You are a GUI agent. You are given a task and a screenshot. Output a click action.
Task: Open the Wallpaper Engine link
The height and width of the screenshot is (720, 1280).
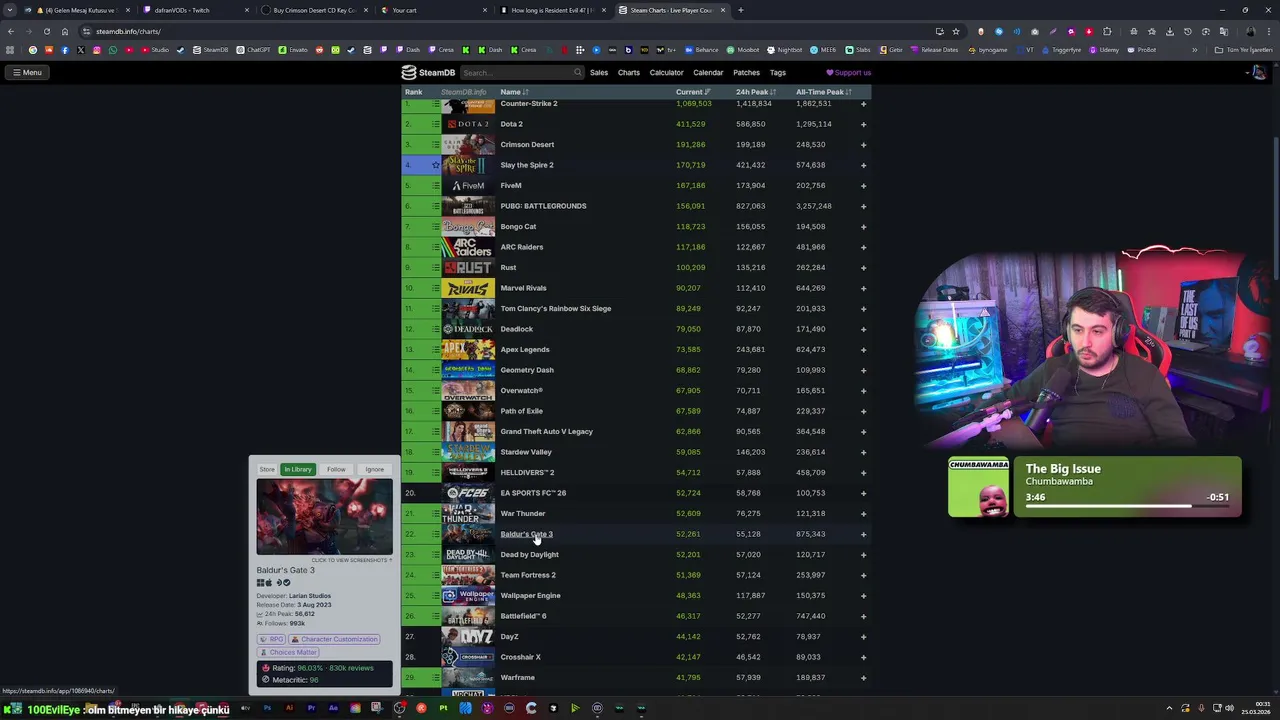[x=530, y=595]
